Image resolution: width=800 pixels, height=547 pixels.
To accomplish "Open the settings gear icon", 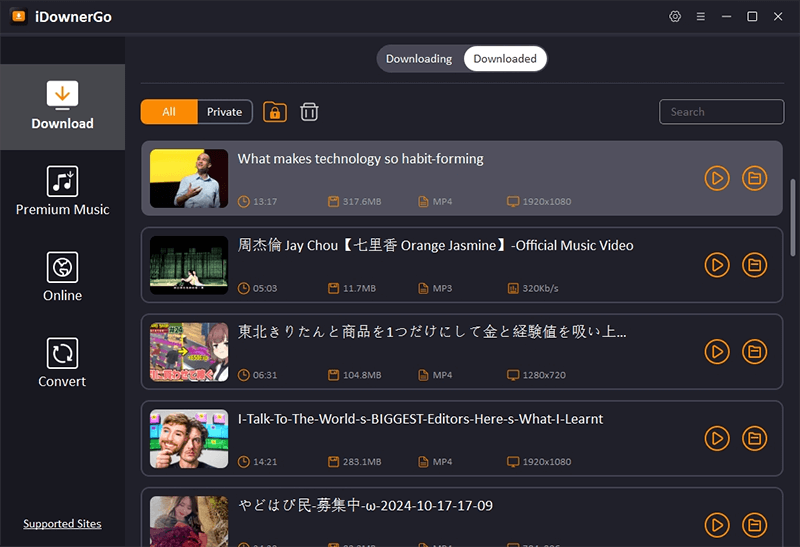I will tap(675, 17).
